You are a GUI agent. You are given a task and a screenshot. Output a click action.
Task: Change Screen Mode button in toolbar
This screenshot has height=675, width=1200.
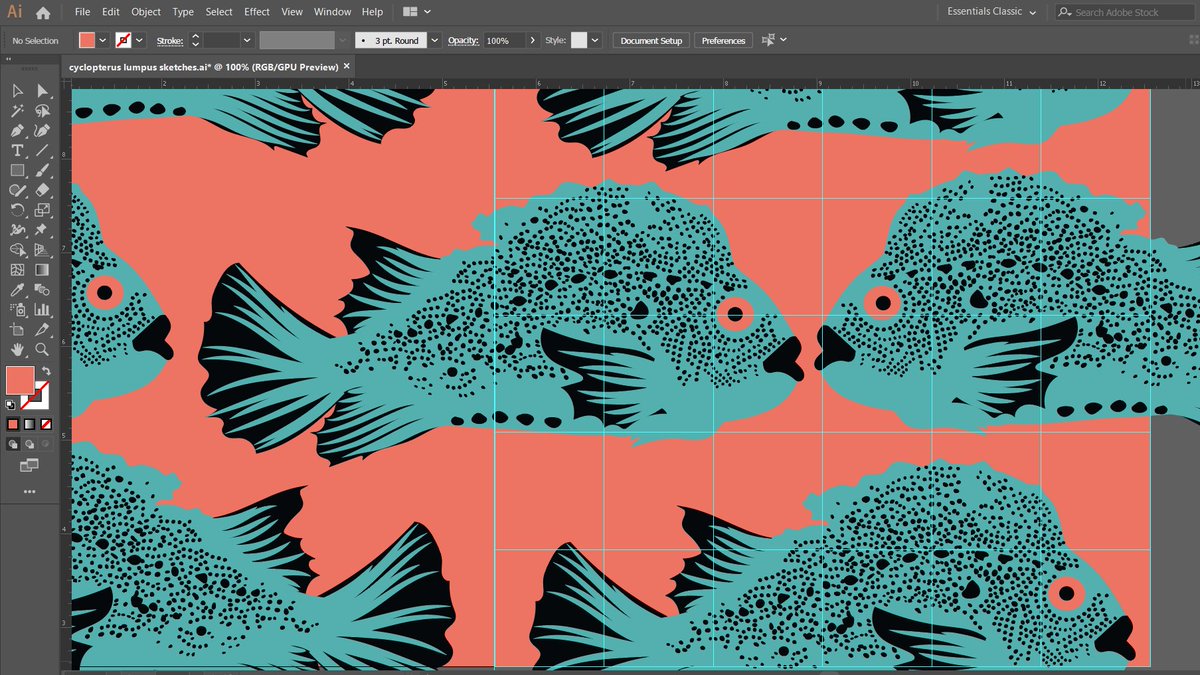point(29,466)
